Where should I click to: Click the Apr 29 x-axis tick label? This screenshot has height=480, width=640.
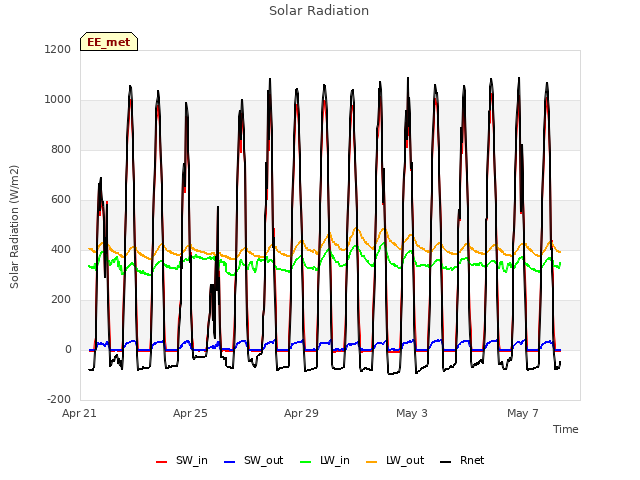point(301,413)
